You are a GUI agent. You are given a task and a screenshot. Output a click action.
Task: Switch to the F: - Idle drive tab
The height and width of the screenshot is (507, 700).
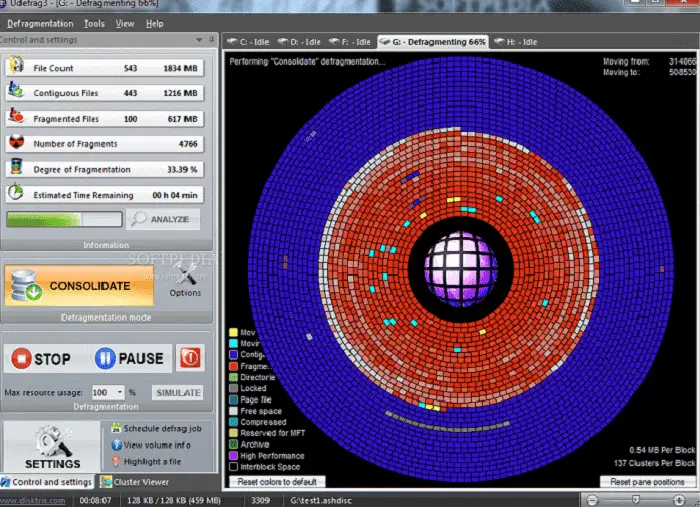click(x=350, y=42)
